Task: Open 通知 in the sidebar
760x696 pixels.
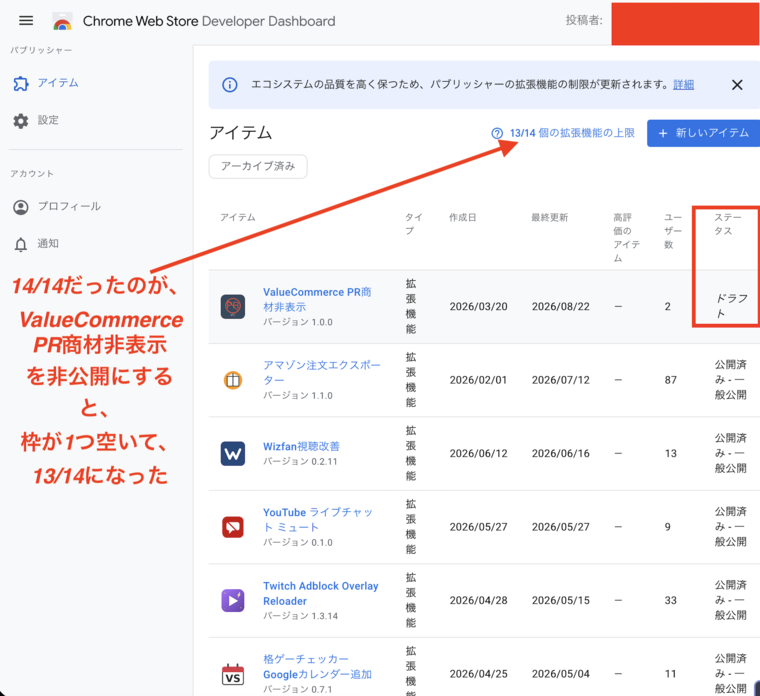Action: [48, 244]
